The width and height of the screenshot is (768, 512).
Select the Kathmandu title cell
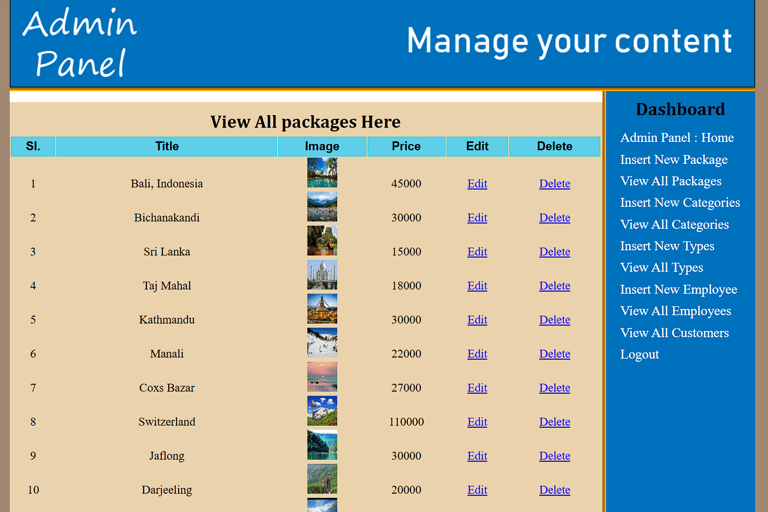tap(167, 320)
